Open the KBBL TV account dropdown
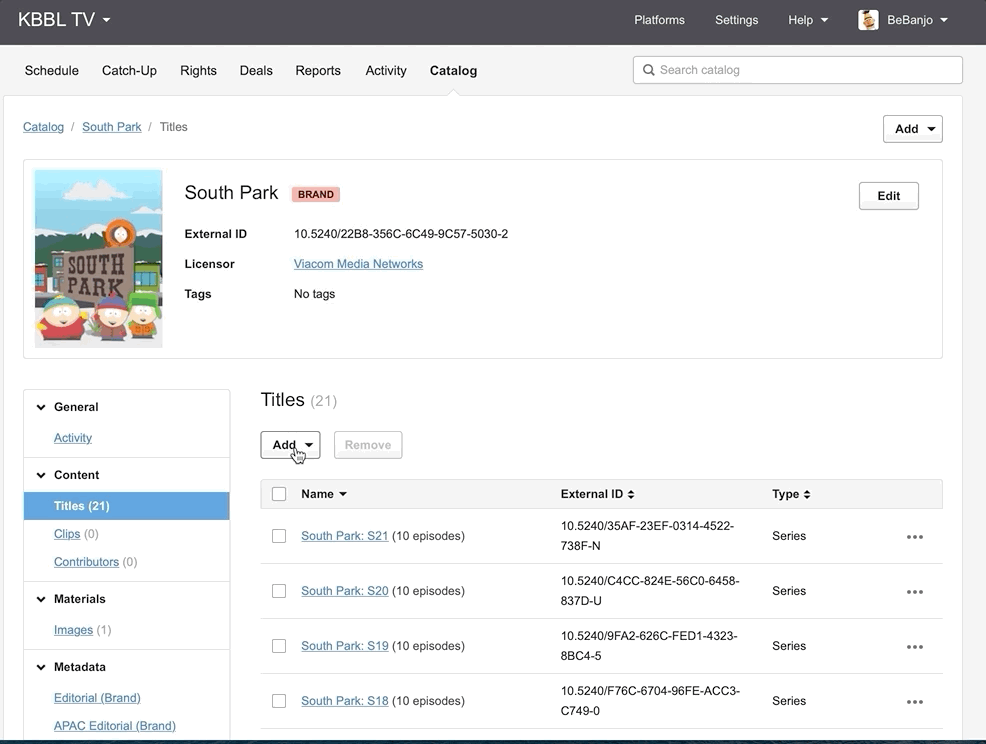The width and height of the screenshot is (986, 744). click(65, 20)
